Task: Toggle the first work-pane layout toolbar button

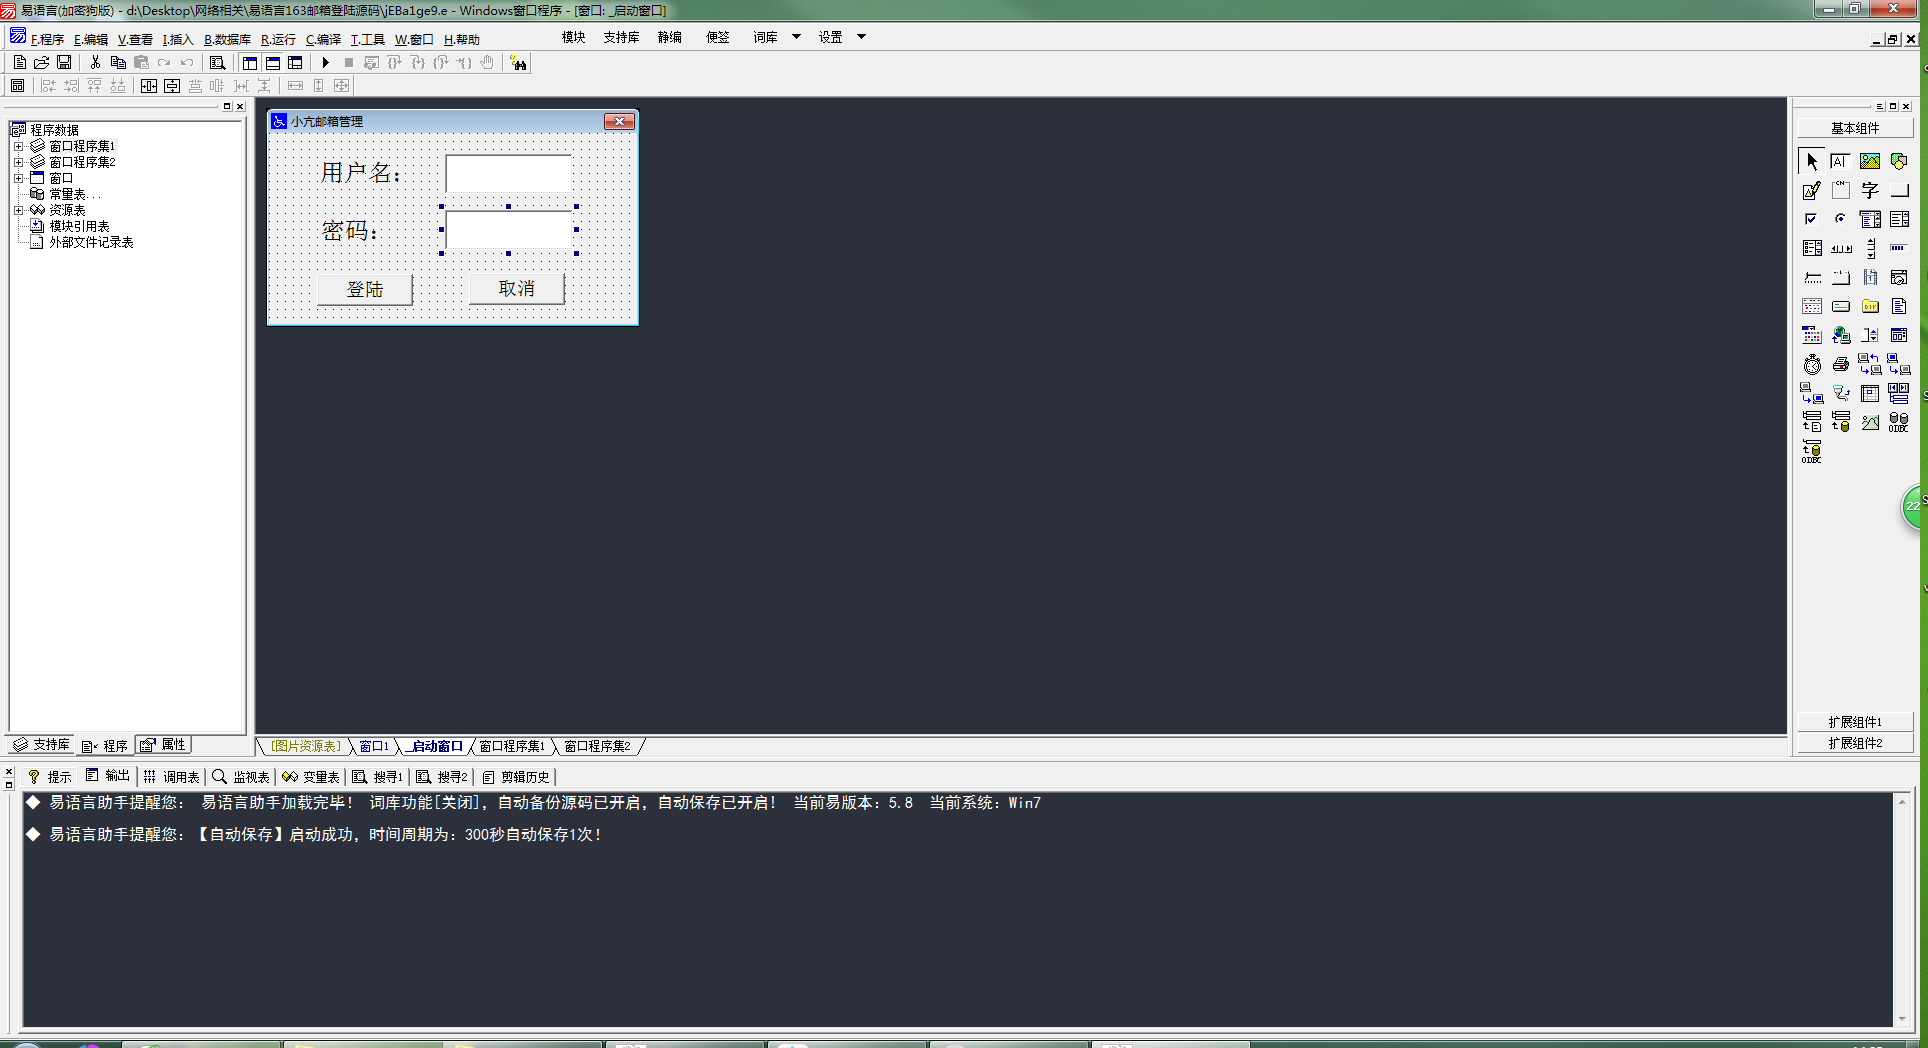Action: click(x=250, y=63)
